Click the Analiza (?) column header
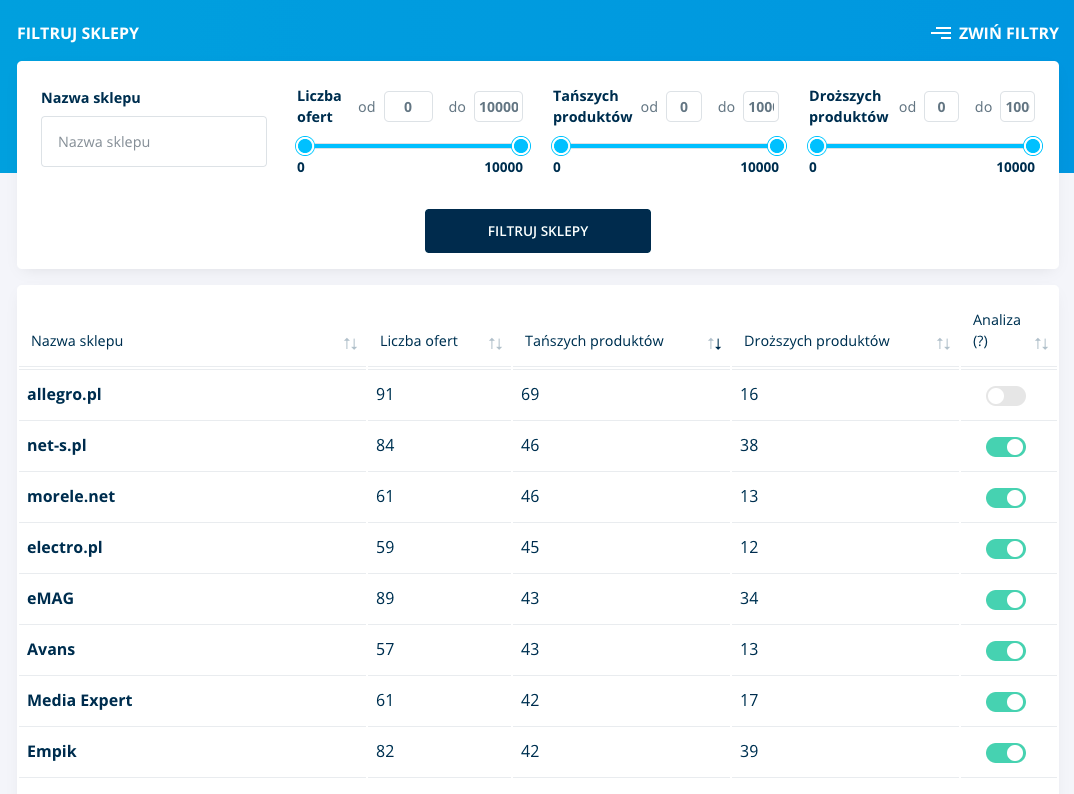Viewport: 1074px width, 794px height. coord(996,330)
